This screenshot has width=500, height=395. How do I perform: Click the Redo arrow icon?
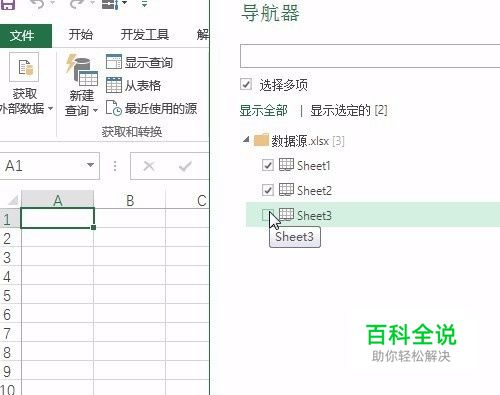[77, 4]
